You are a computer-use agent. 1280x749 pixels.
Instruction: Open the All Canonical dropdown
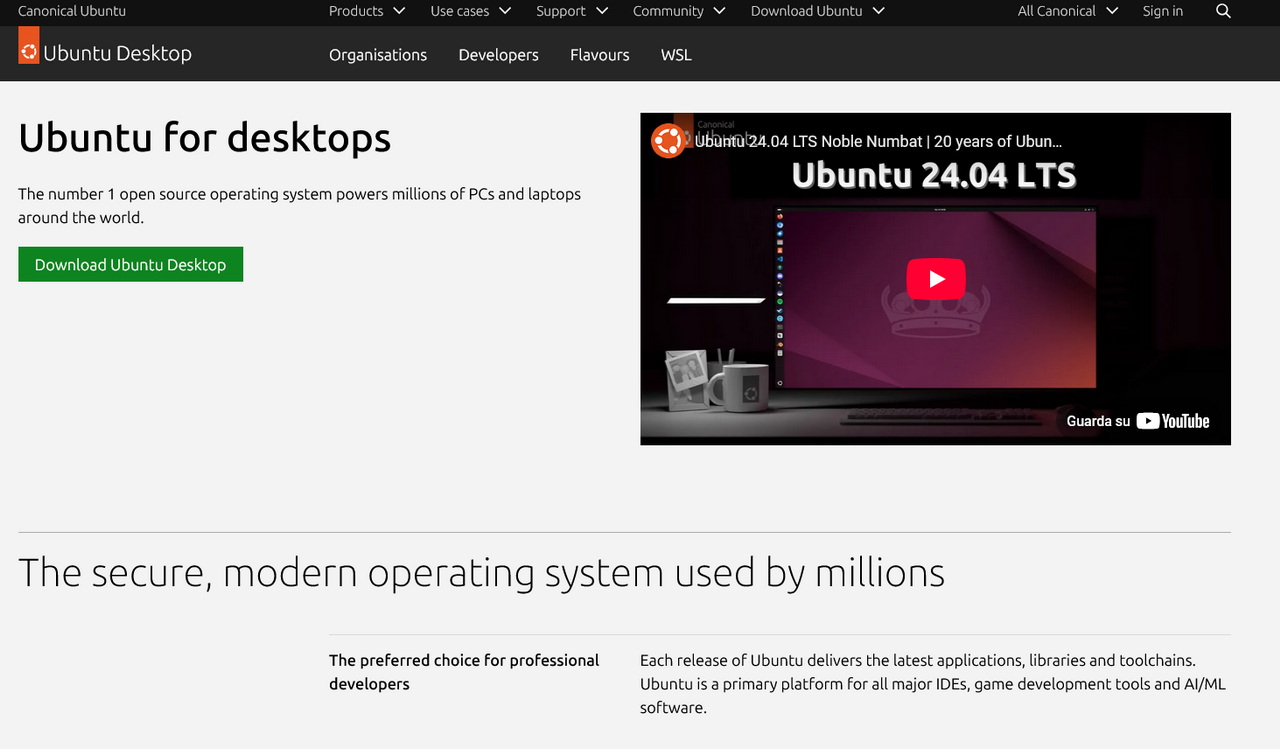(1066, 11)
